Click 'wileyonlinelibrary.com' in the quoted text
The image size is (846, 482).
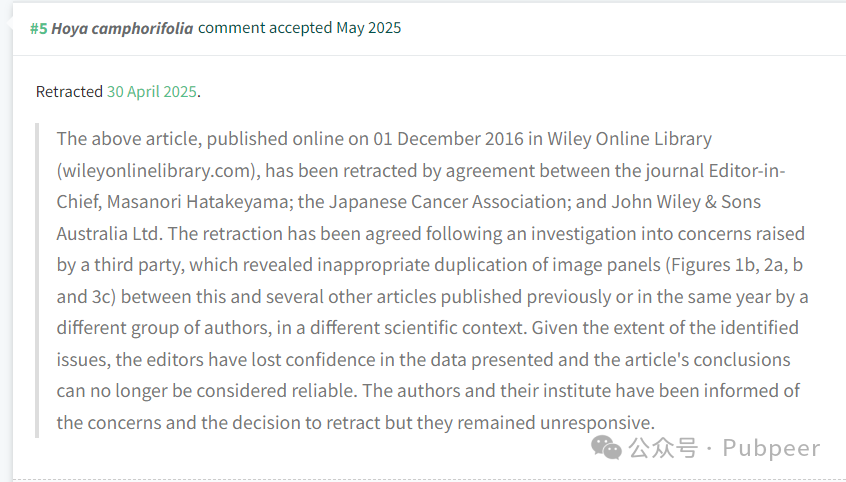[156, 171]
